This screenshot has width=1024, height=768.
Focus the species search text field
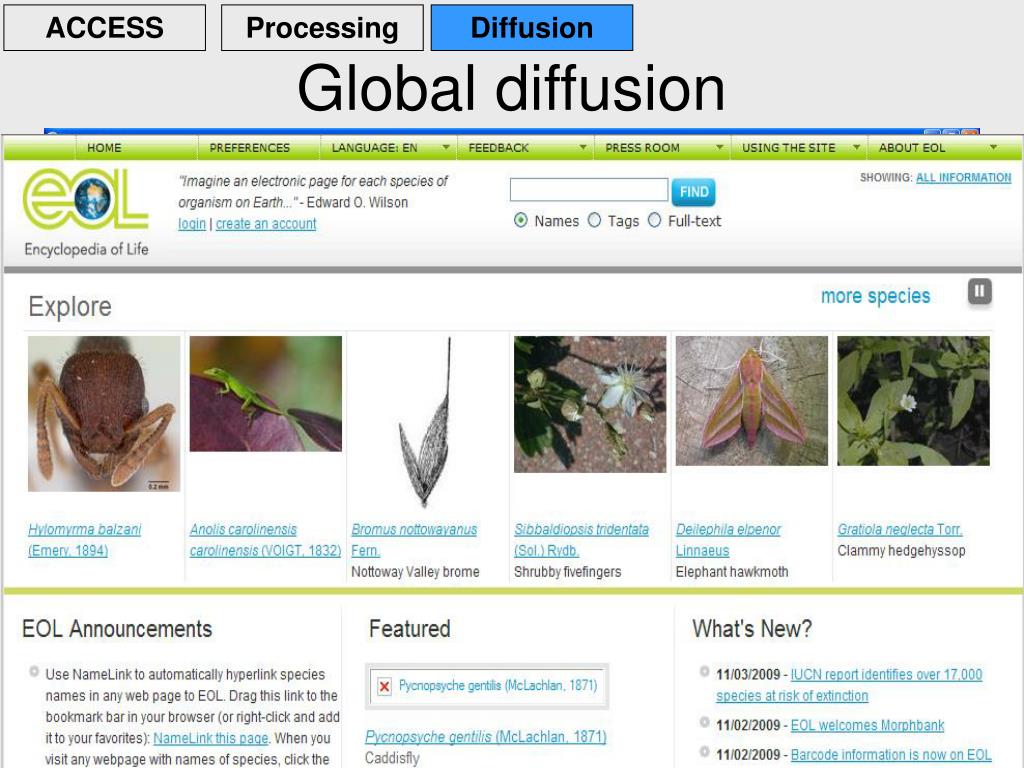[x=588, y=190]
